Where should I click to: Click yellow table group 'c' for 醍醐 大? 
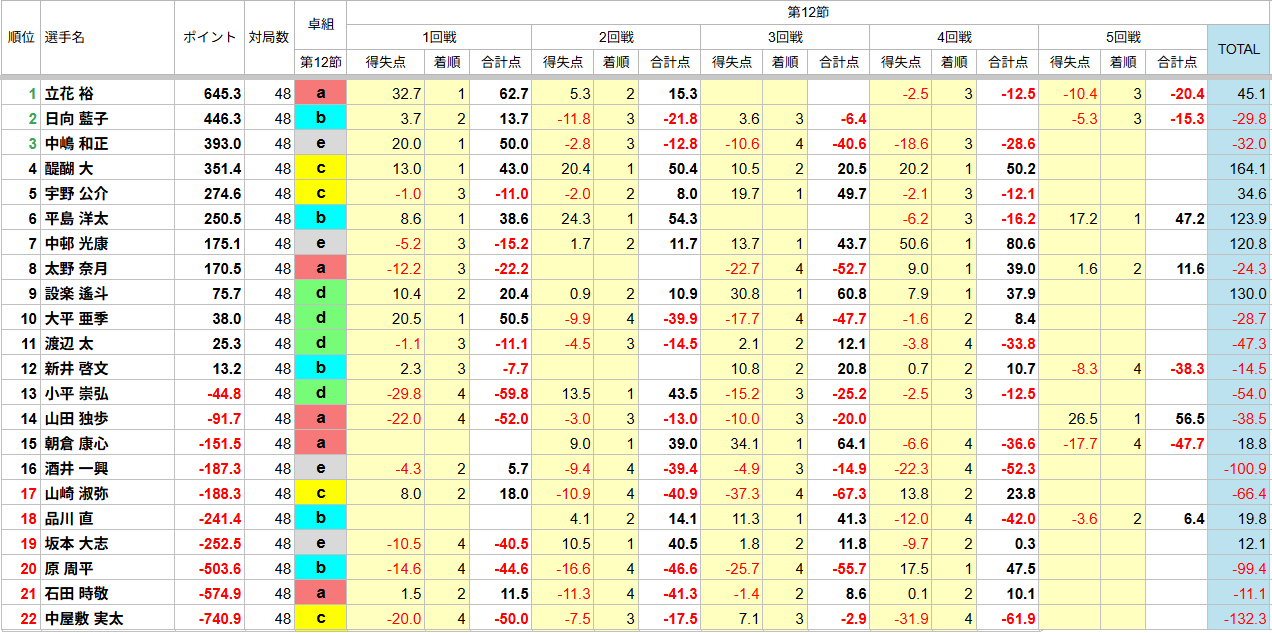(321, 169)
